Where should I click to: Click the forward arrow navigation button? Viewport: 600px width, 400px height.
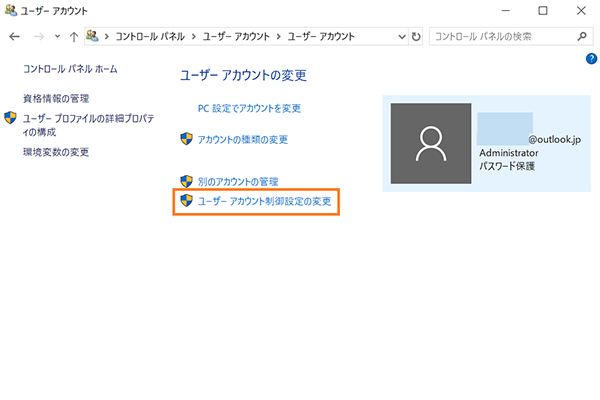coord(39,37)
